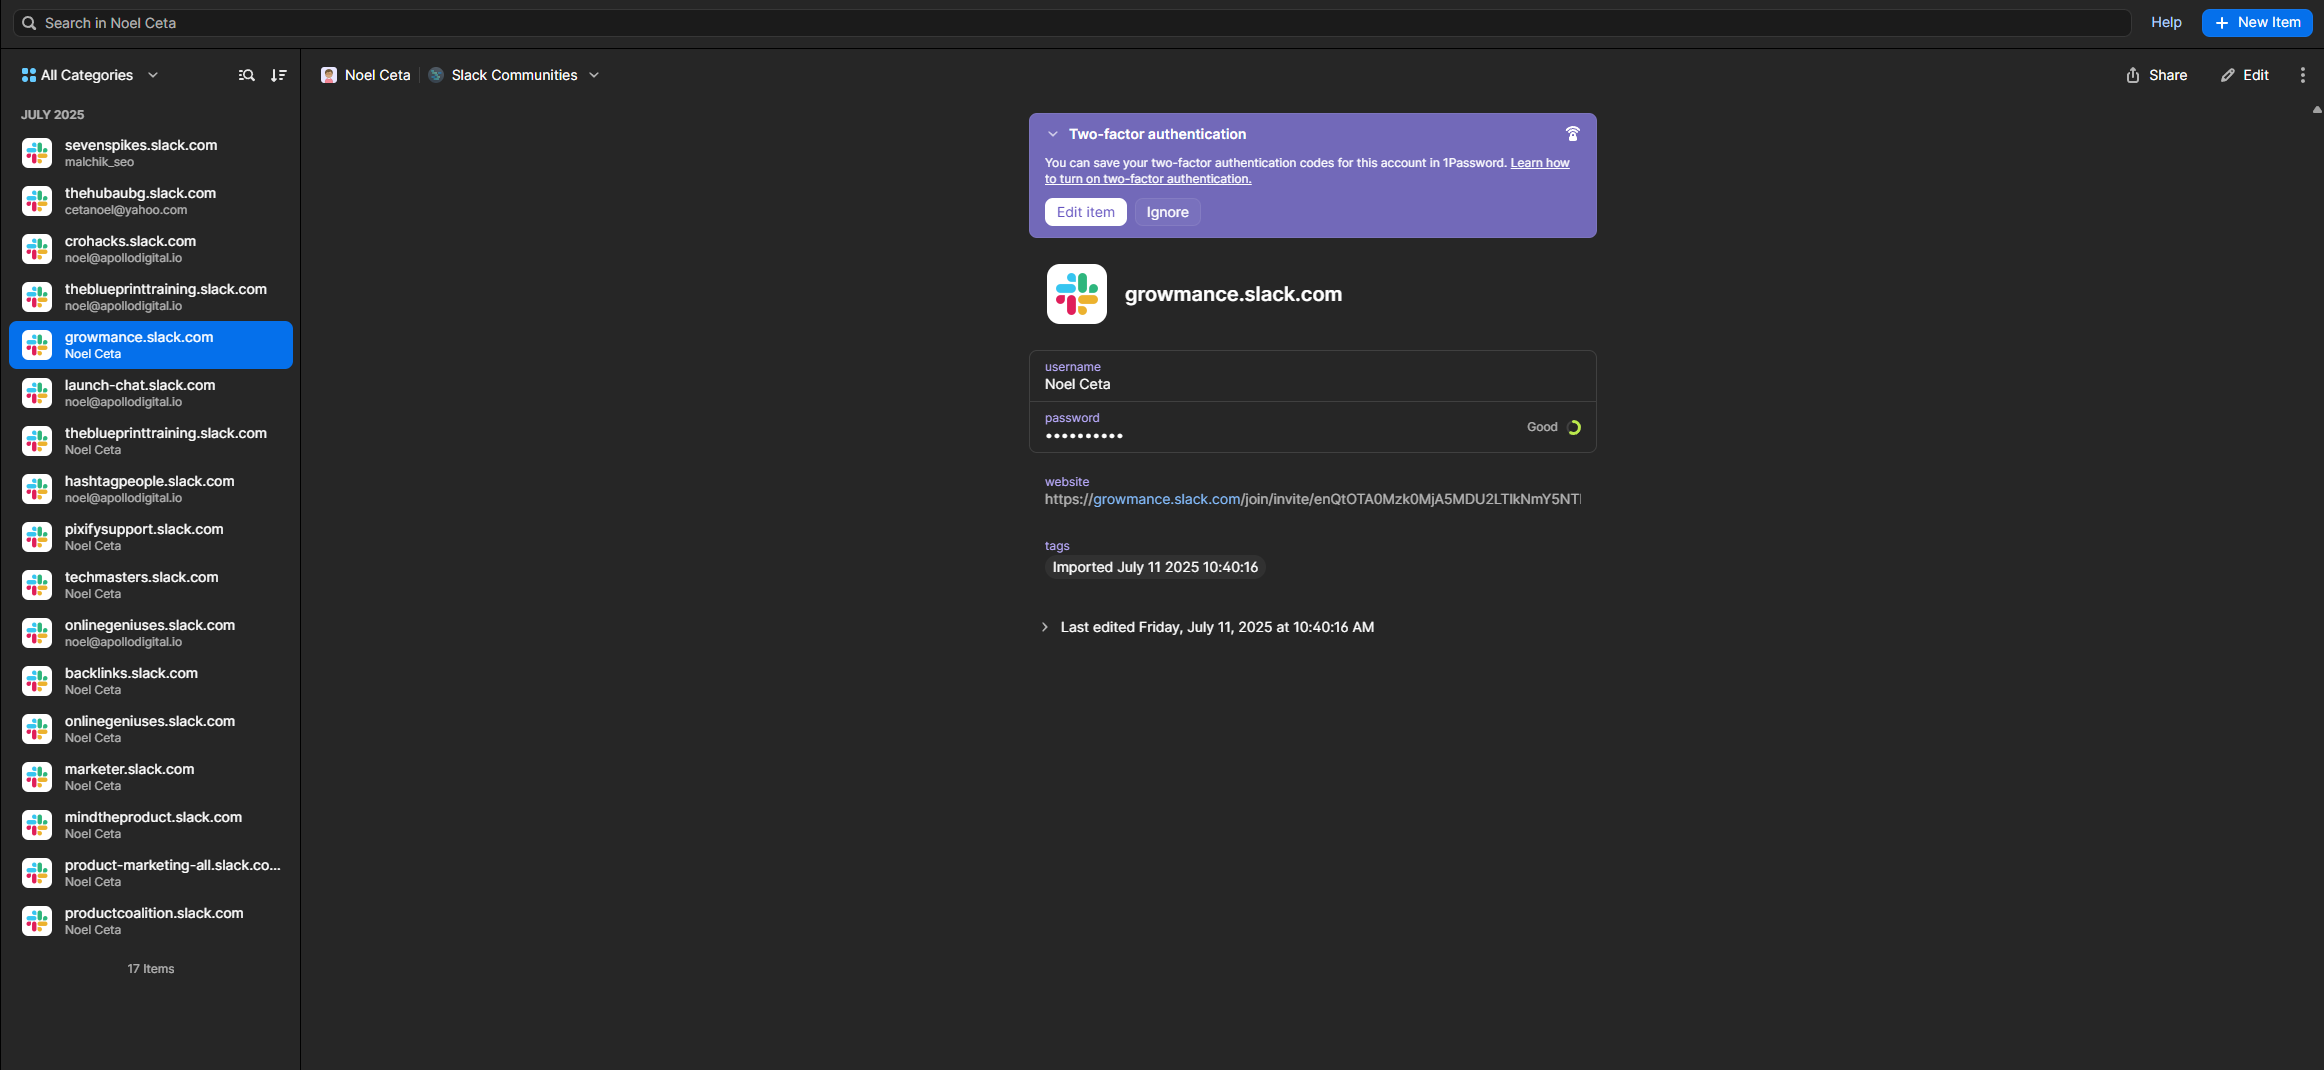Select backlinks.slack.com entry text
The width and height of the screenshot is (2324, 1070).
[x=131, y=673]
